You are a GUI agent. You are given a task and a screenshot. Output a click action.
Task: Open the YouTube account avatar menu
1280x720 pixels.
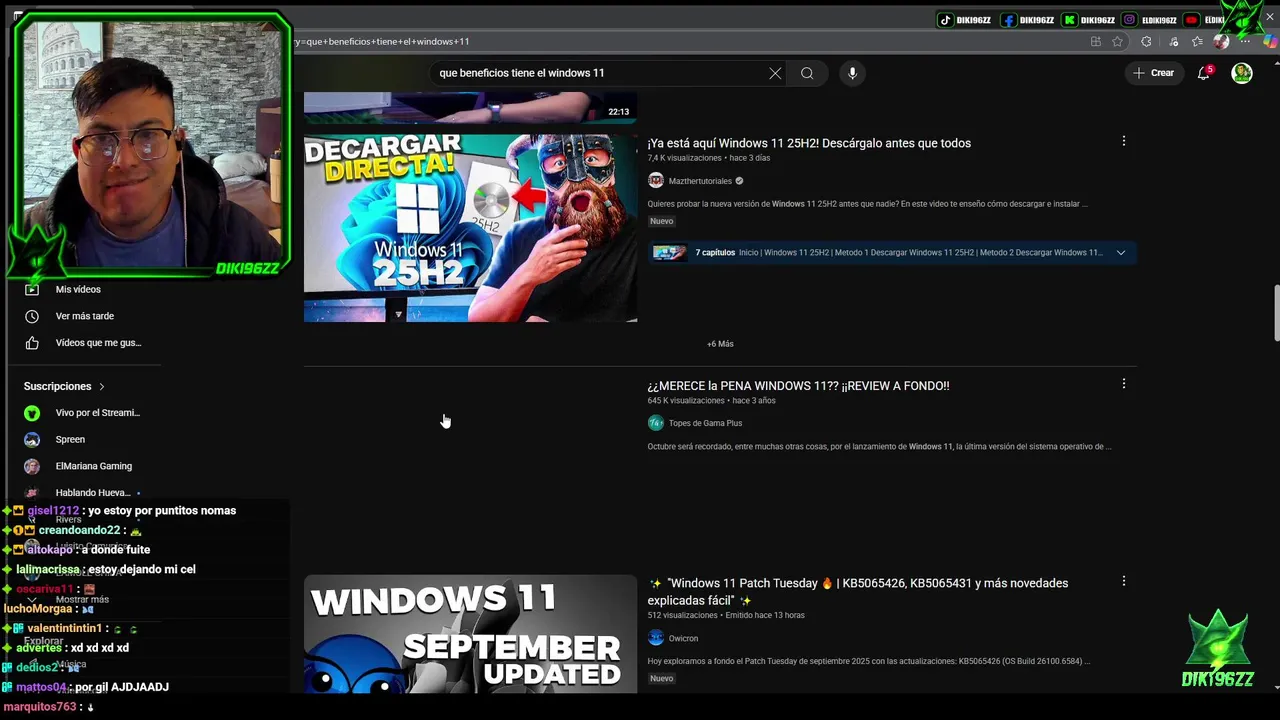click(1242, 73)
